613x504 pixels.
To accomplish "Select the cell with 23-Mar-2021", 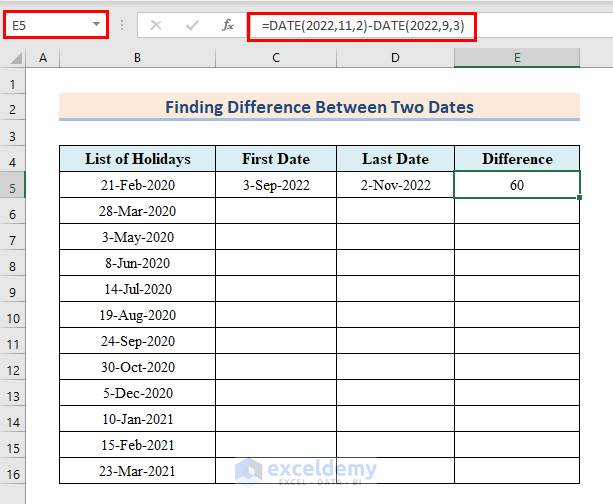I will tap(137, 471).
